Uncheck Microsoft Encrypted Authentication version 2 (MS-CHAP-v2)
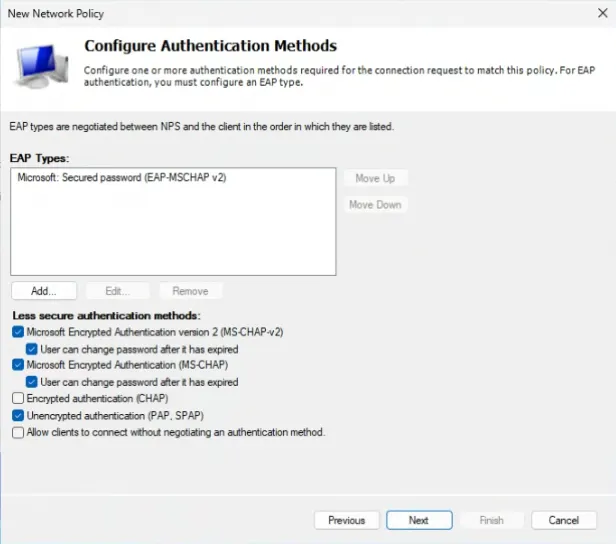This screenshot has width=616, height=544. (x=18, y=332)
